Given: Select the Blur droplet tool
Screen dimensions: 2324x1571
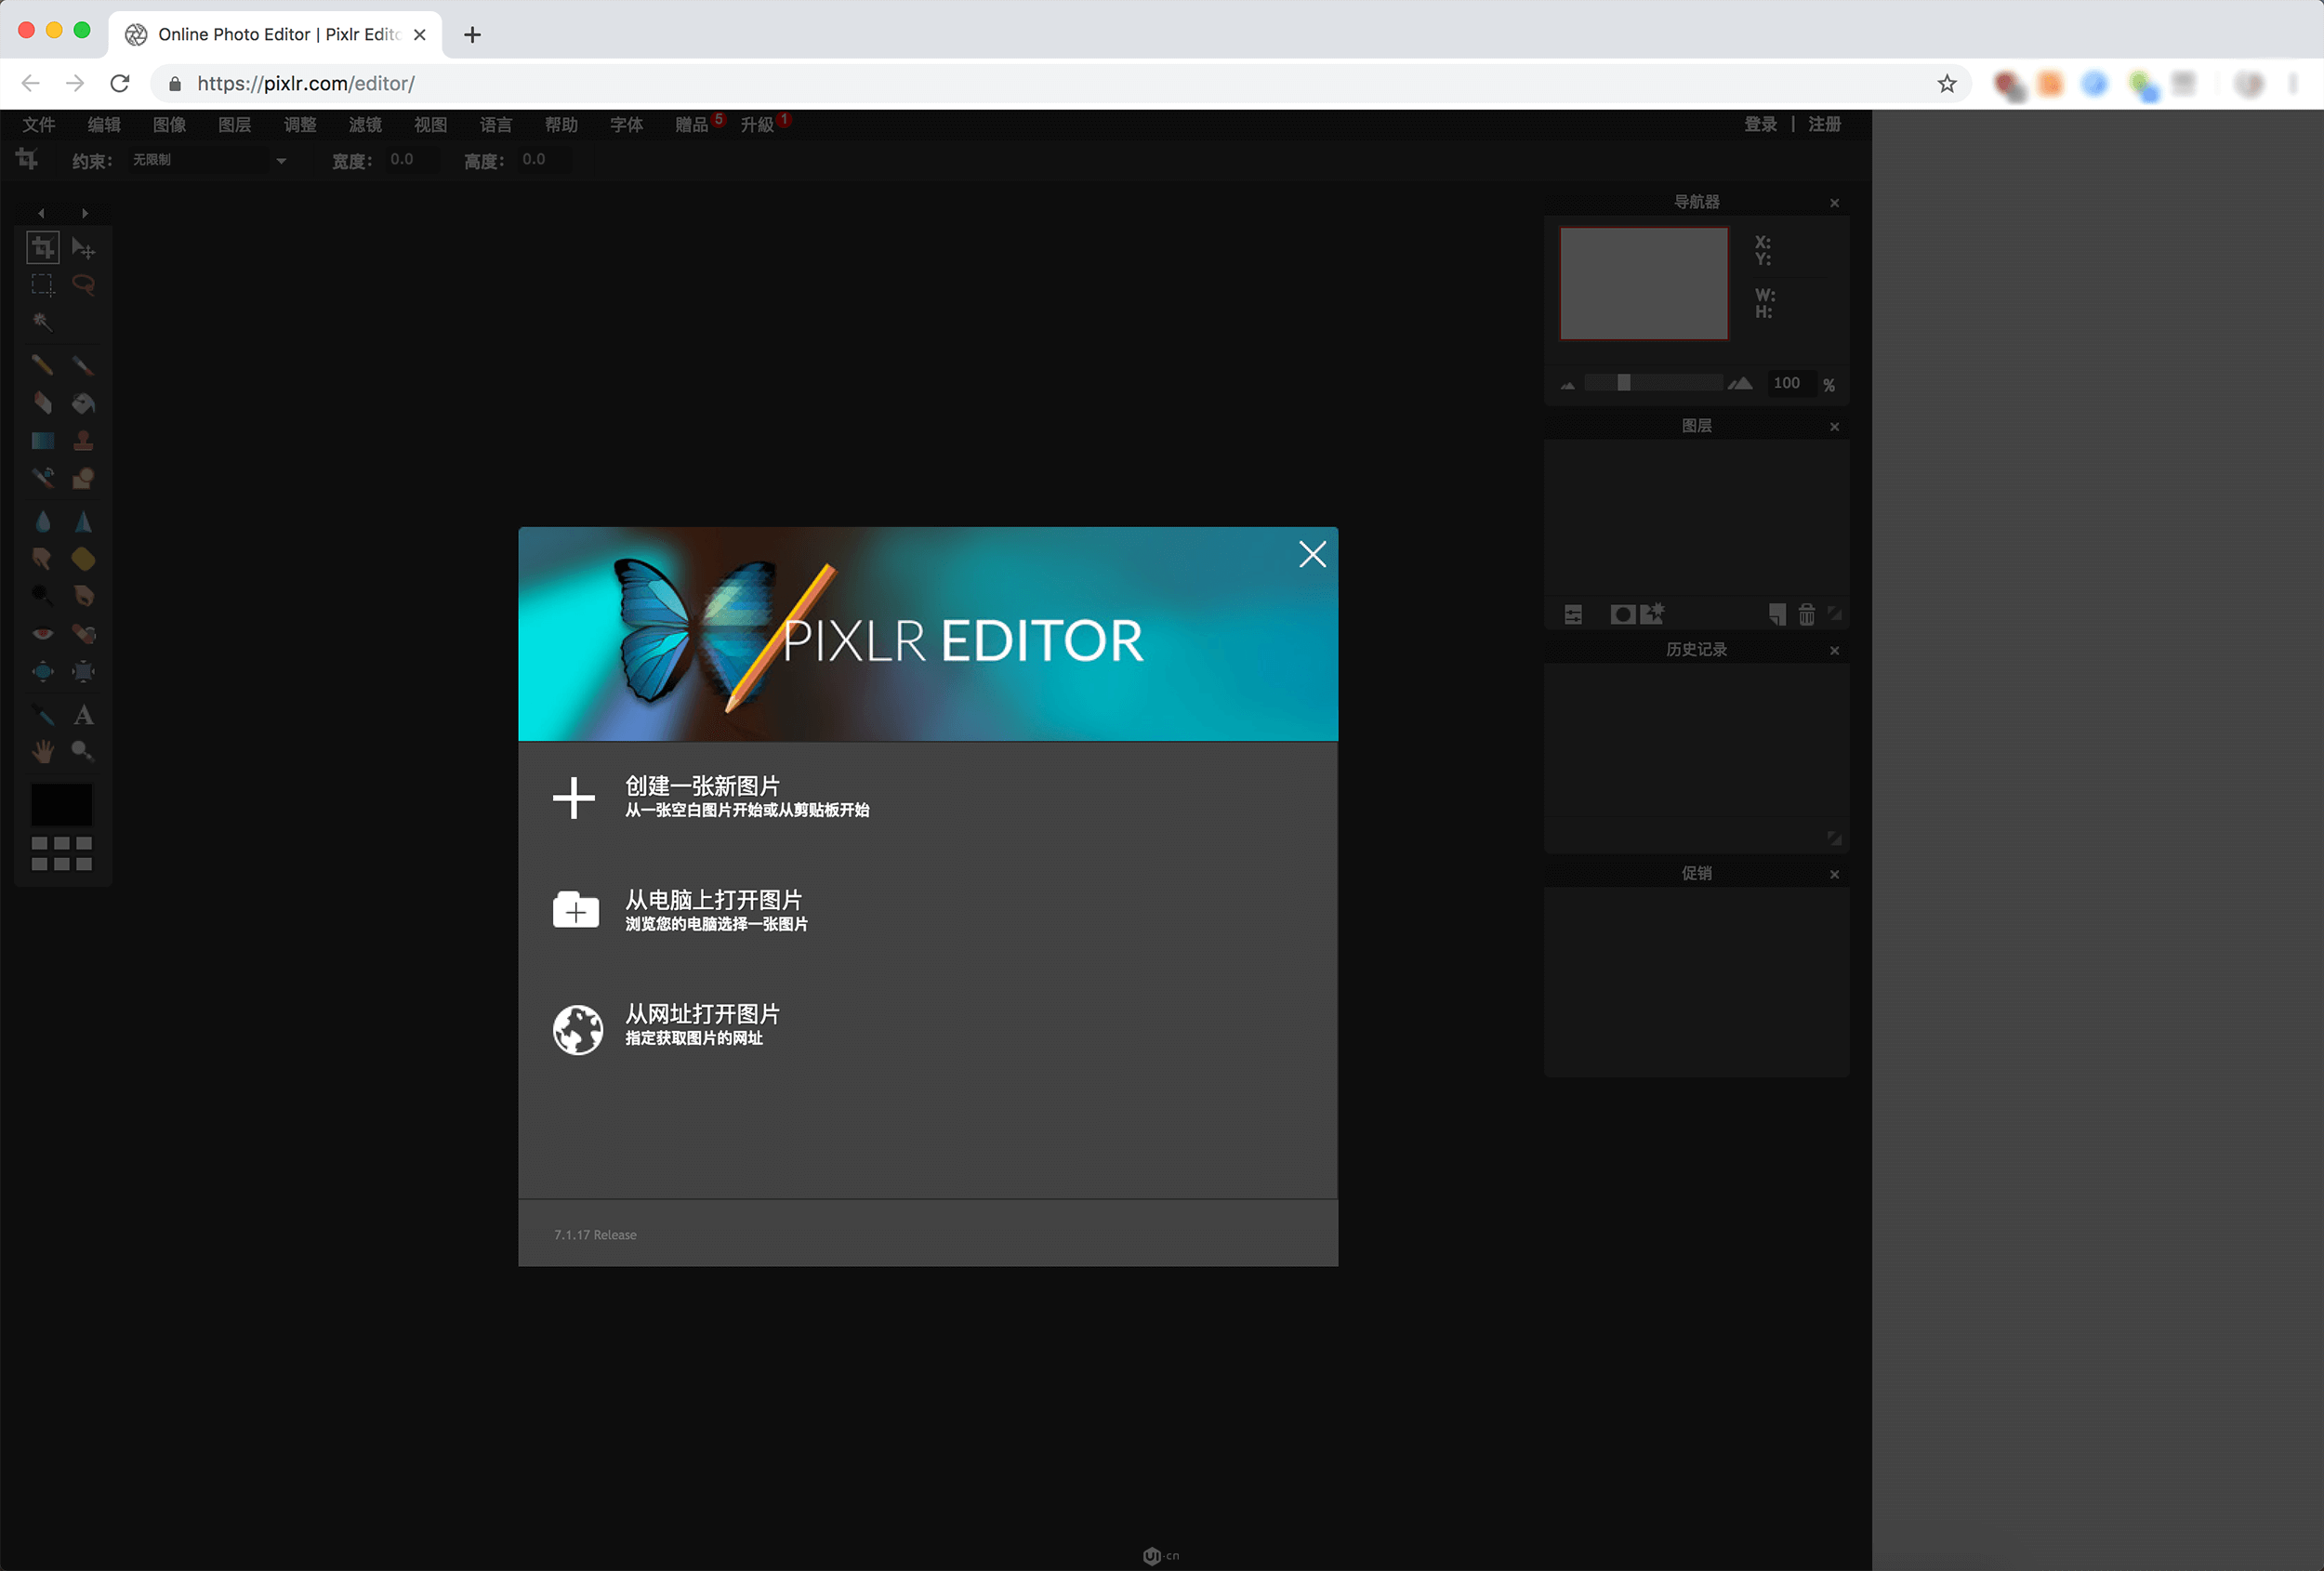Looking at the screenshot, I should [x=42, y=521].
